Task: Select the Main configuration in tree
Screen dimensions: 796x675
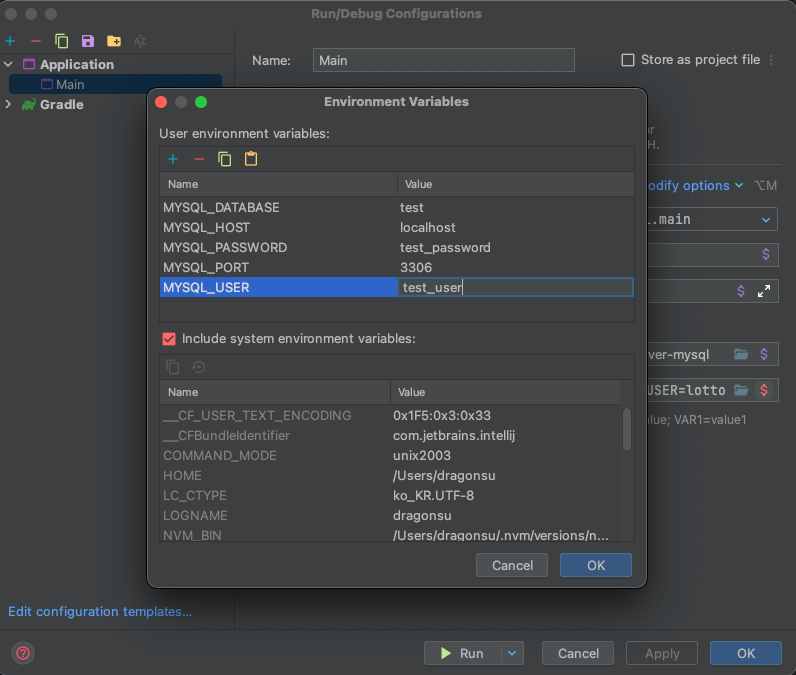Action: click(115, 84)
